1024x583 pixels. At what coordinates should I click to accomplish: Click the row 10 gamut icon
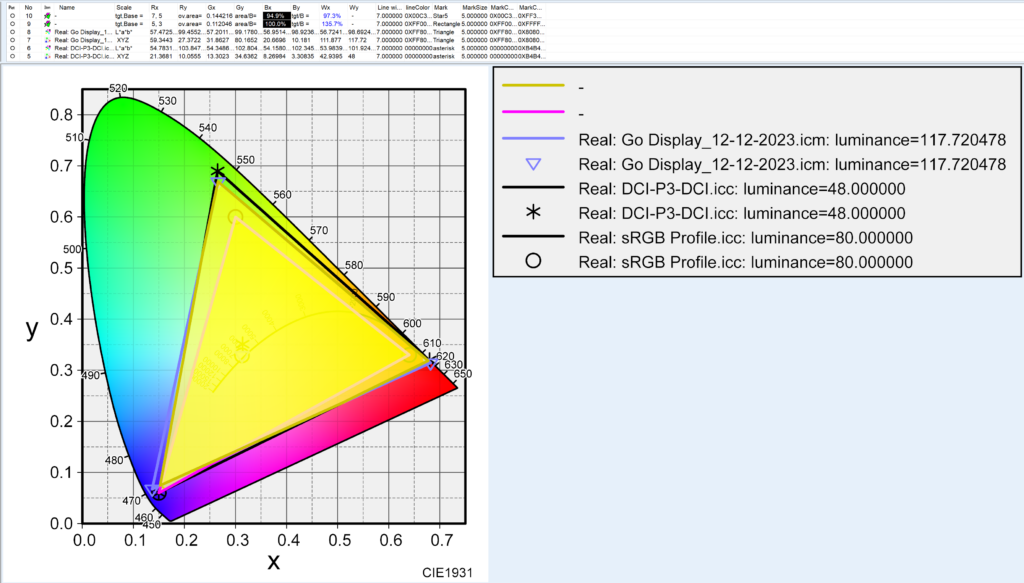pyautogui.click(x=47, y=16)
